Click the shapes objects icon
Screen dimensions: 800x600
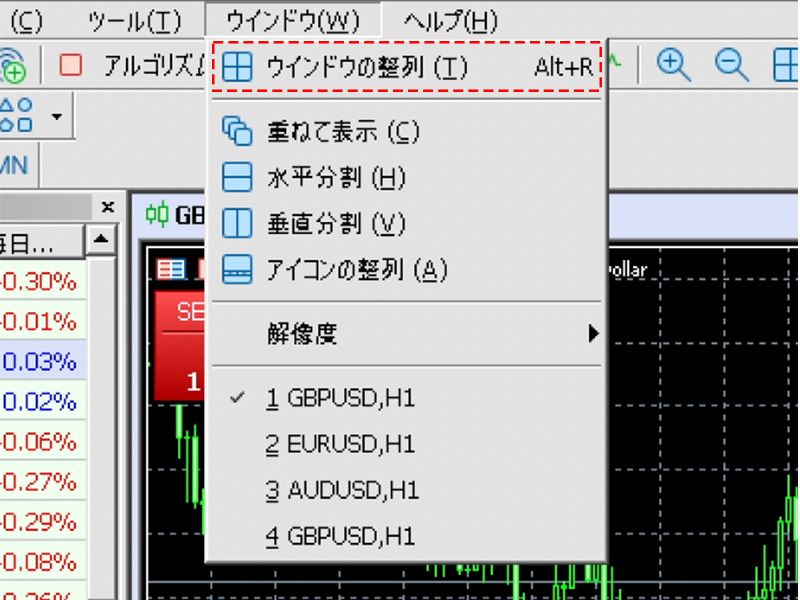tap(17, 115)
